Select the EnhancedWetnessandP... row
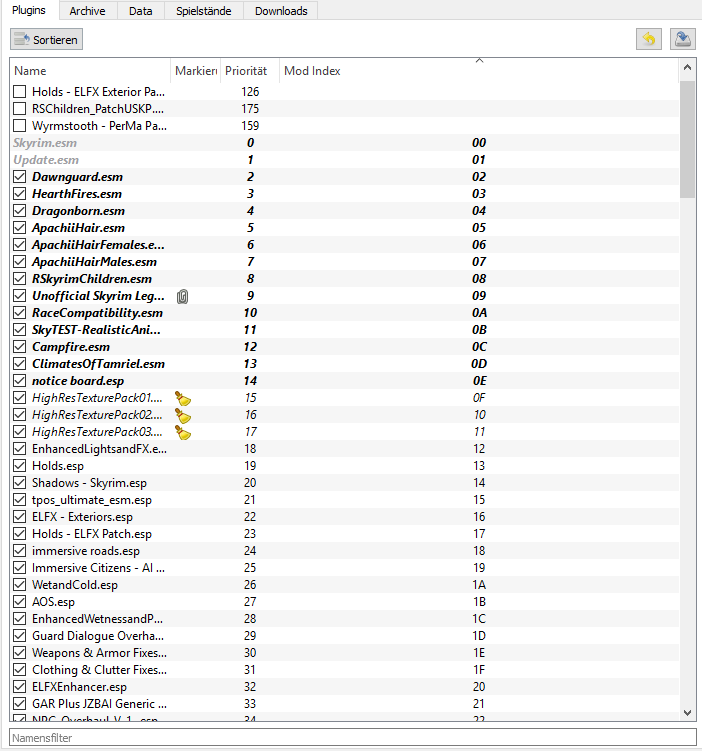 [x=344, y=619]
